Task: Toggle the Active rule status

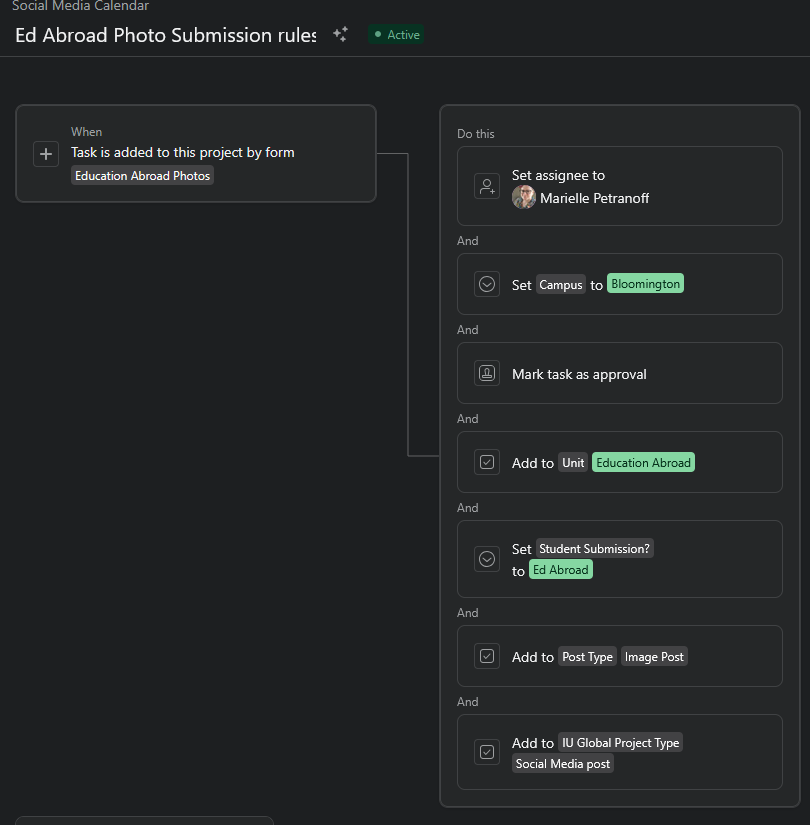Action: [x=395, y=33]
